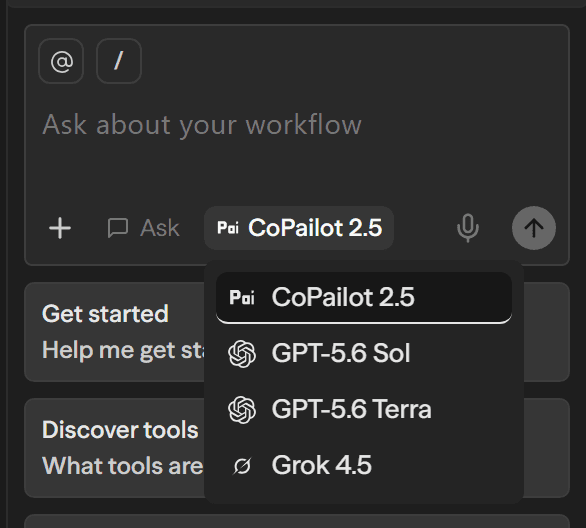586x528 pixels.
Task: Send message with up arrow button
Action: (534, 228)
